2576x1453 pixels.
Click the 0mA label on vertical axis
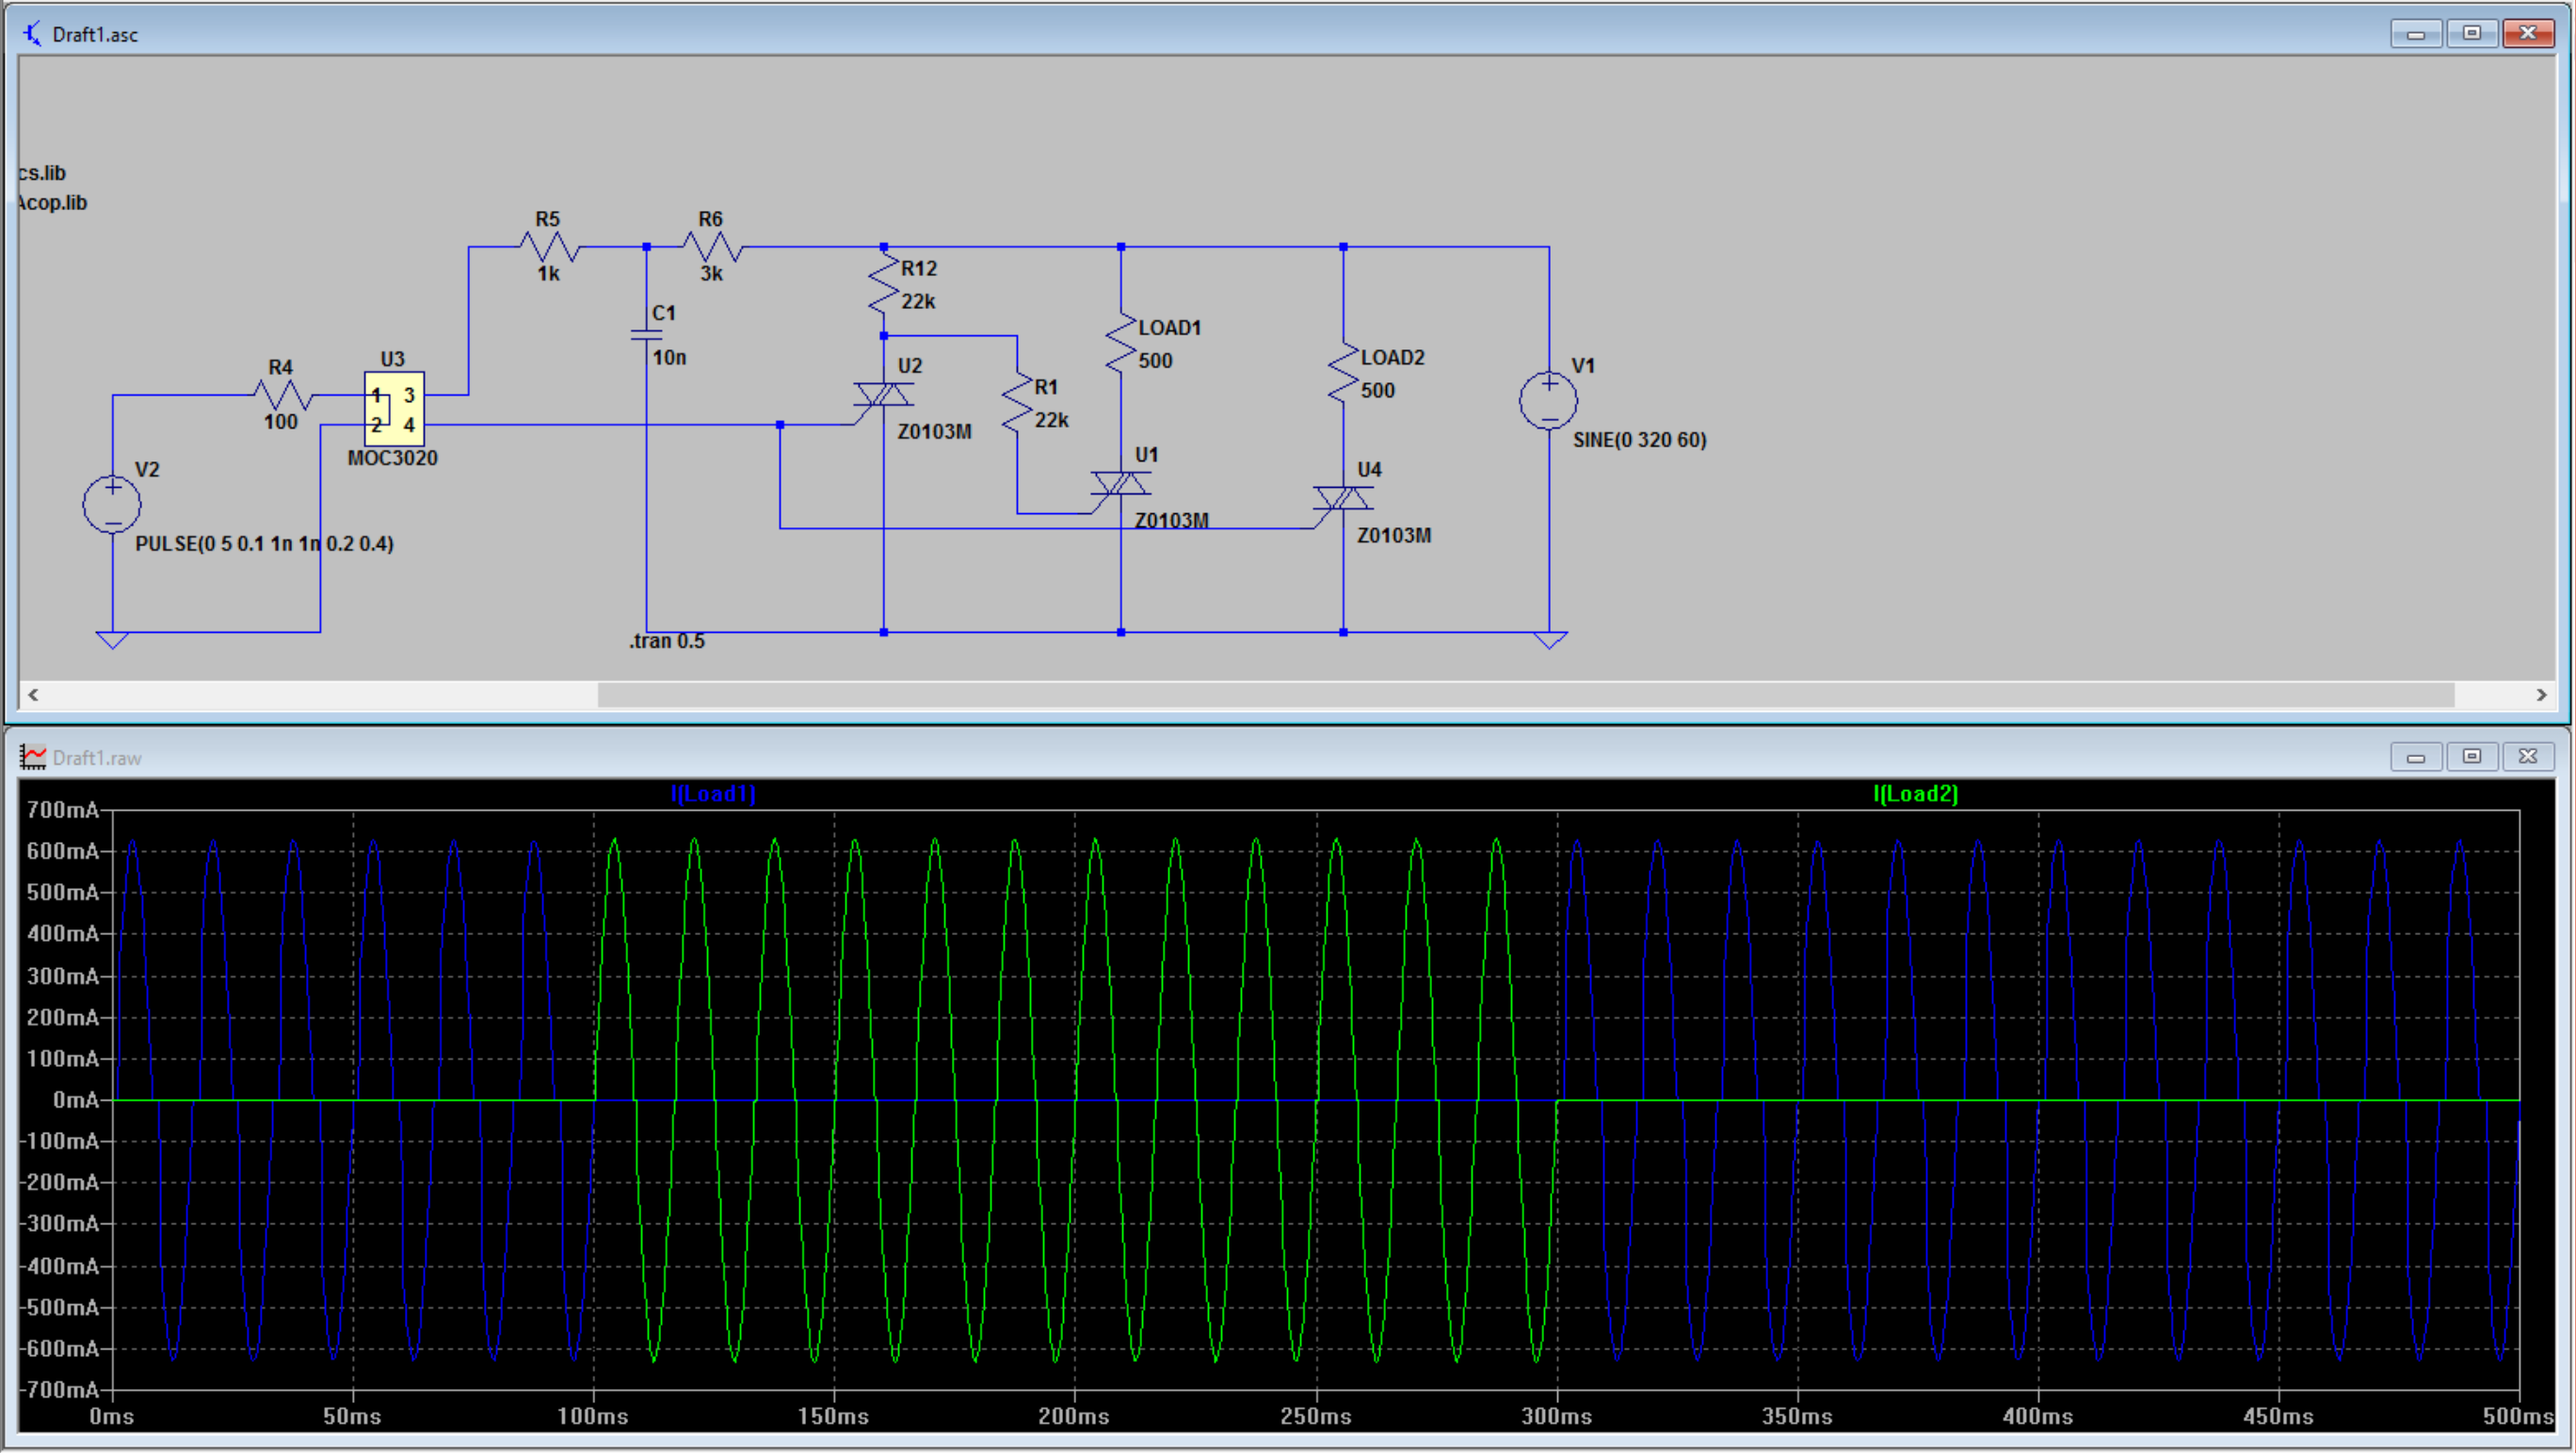click(76, 1100)
